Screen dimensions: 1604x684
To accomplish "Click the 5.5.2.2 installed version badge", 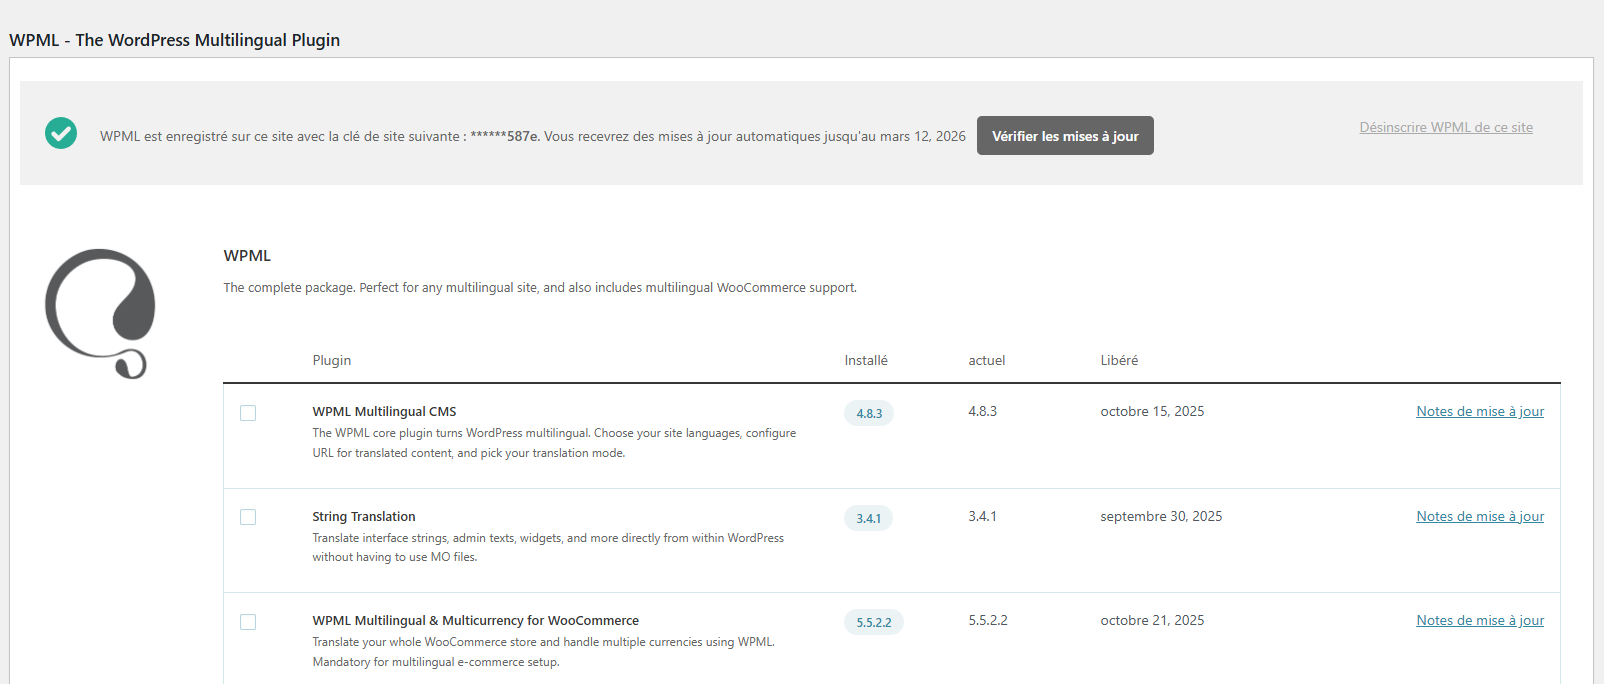I will pos(873,622).
